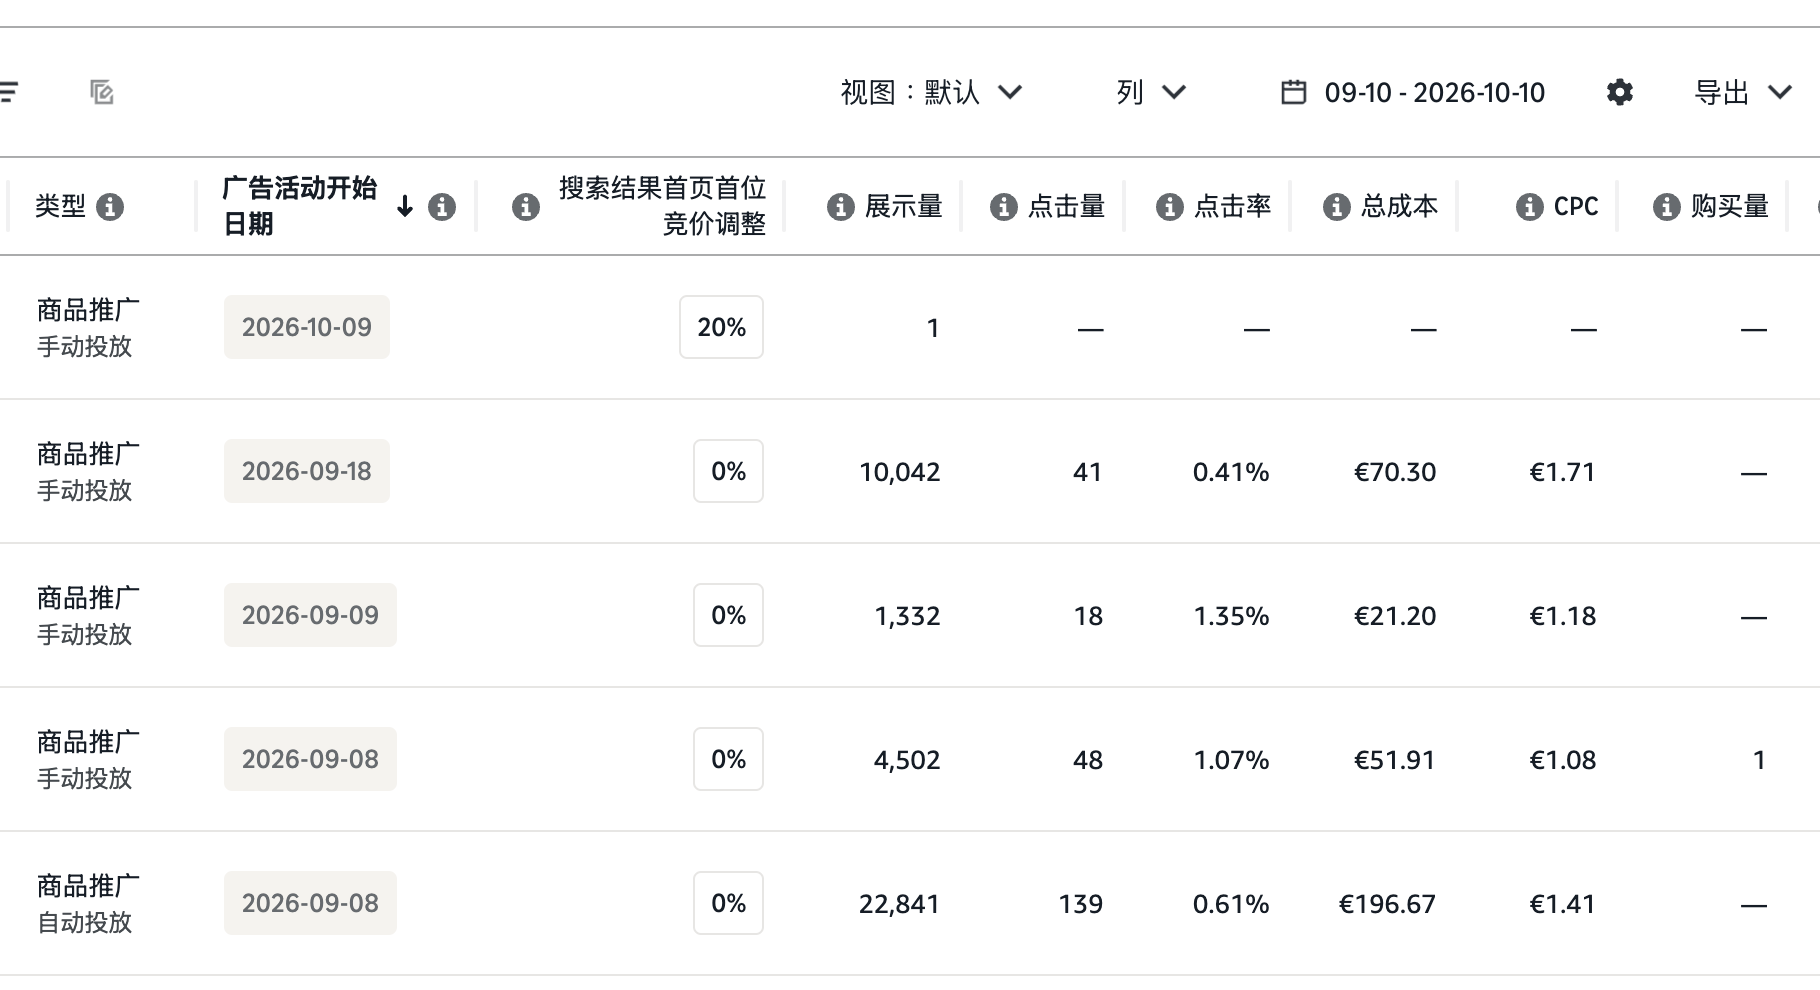Select click-through rate 1.35%
Screen dimensions: 1820x990
pyautogui.click(x=1231, y=616)
